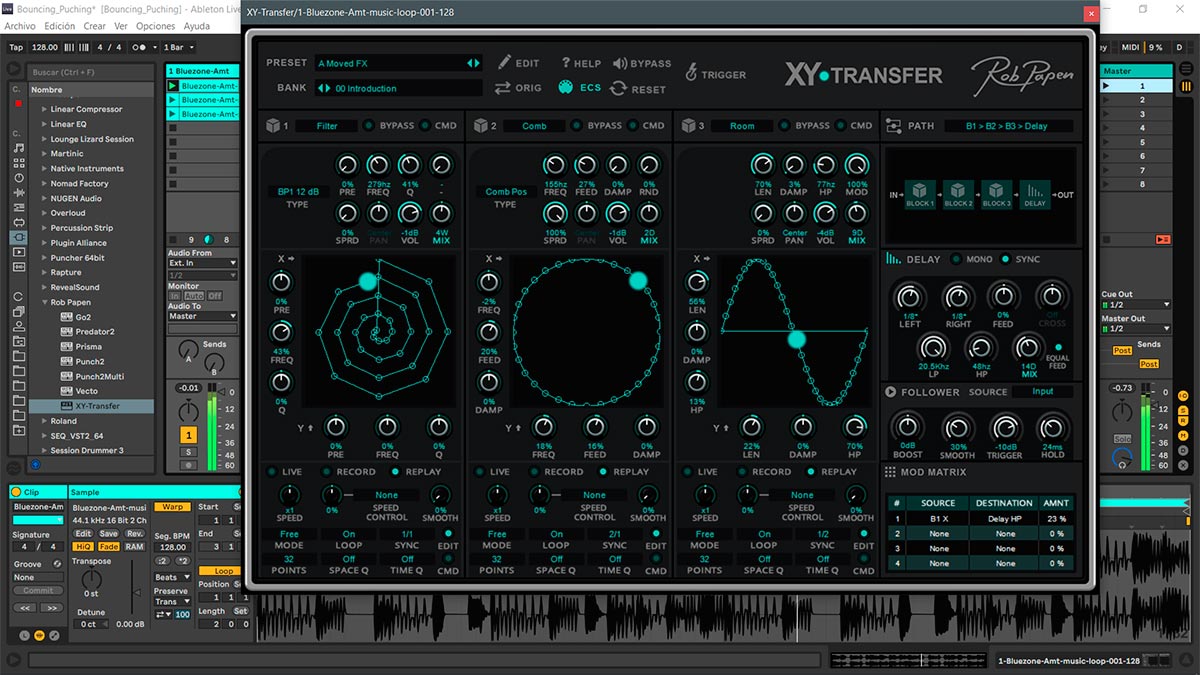Click the pencil Edit icon in XY-Transfer
1200x675 pixels.
pyautogui.click(x=504, y=63)
